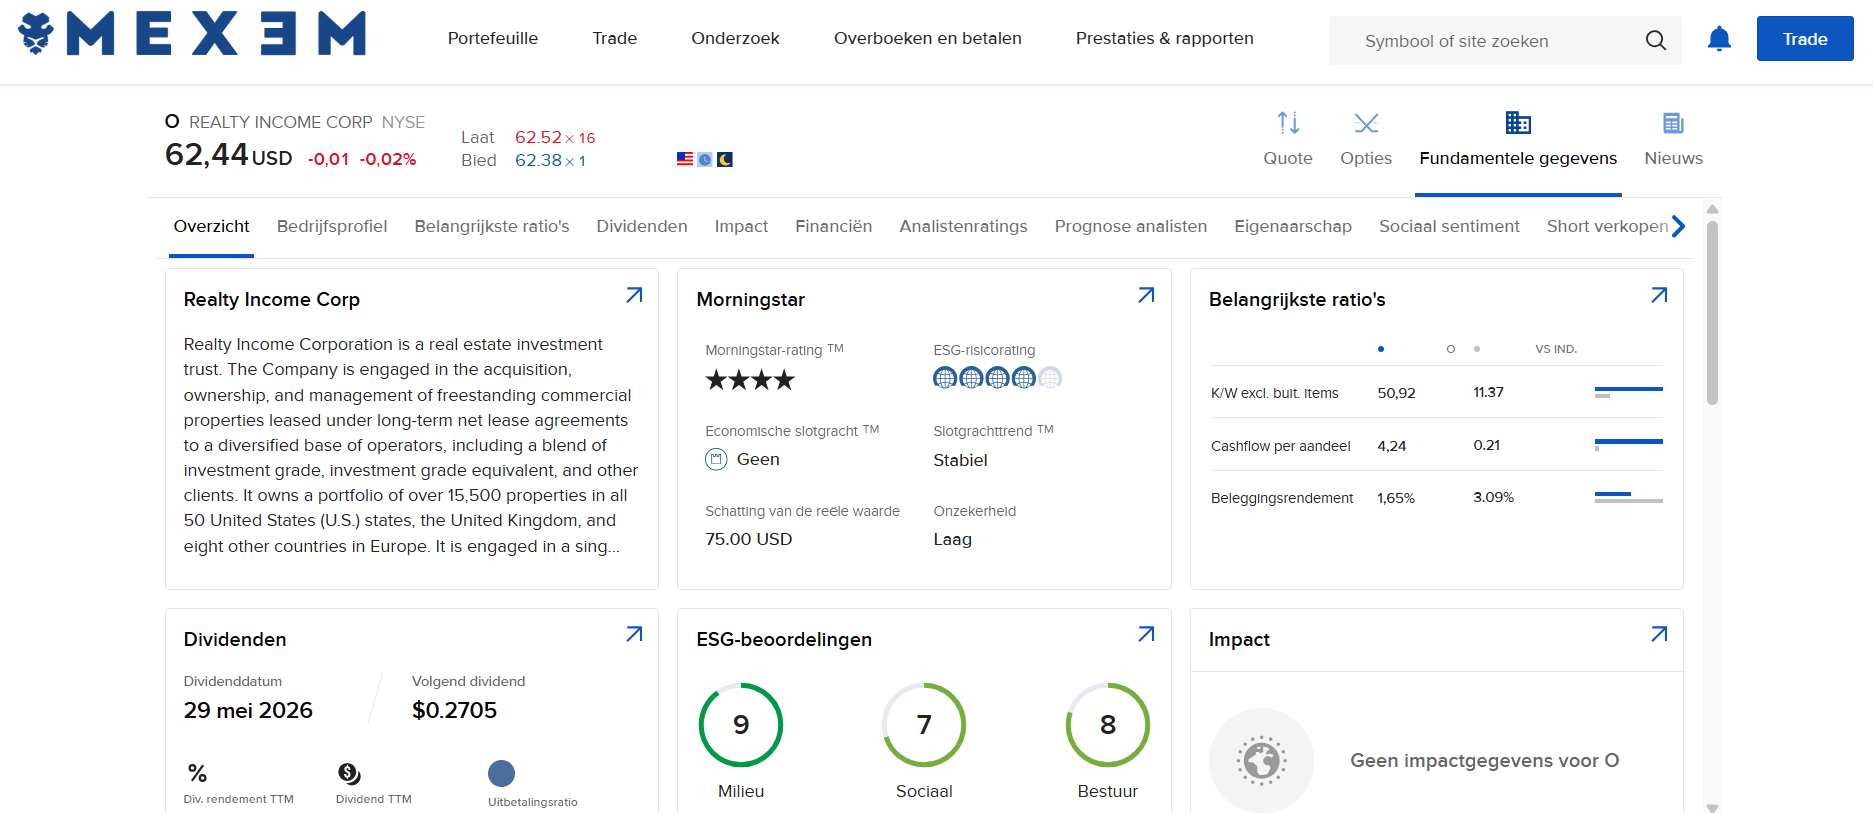Expand the Realty Income Corp card
Viewport: 1873px width, 813px height.
pyautogui.click(x=634, y=295)
